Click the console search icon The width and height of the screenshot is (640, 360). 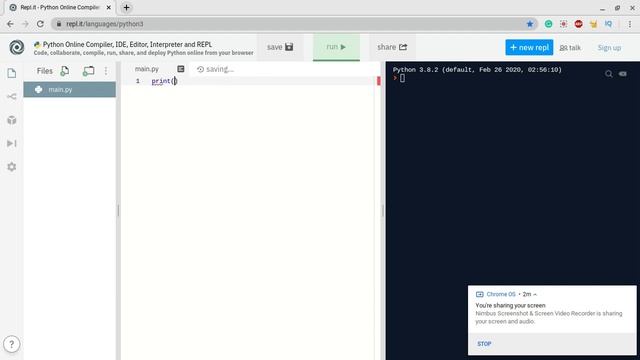tap(609, 74)
